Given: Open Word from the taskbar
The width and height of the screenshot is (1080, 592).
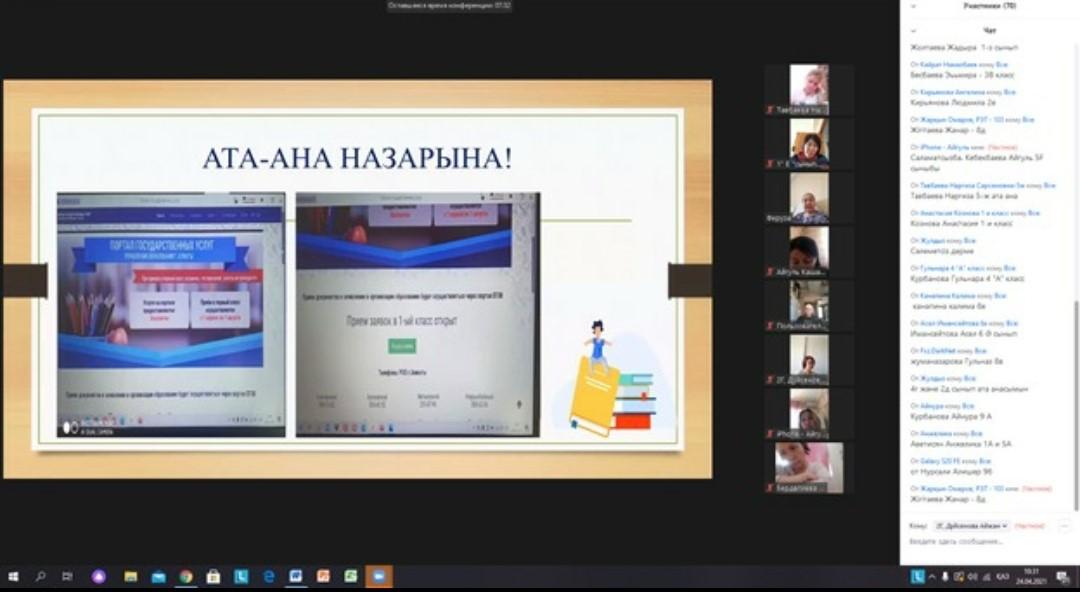Looking at the screenshot, I should (296, 577).
